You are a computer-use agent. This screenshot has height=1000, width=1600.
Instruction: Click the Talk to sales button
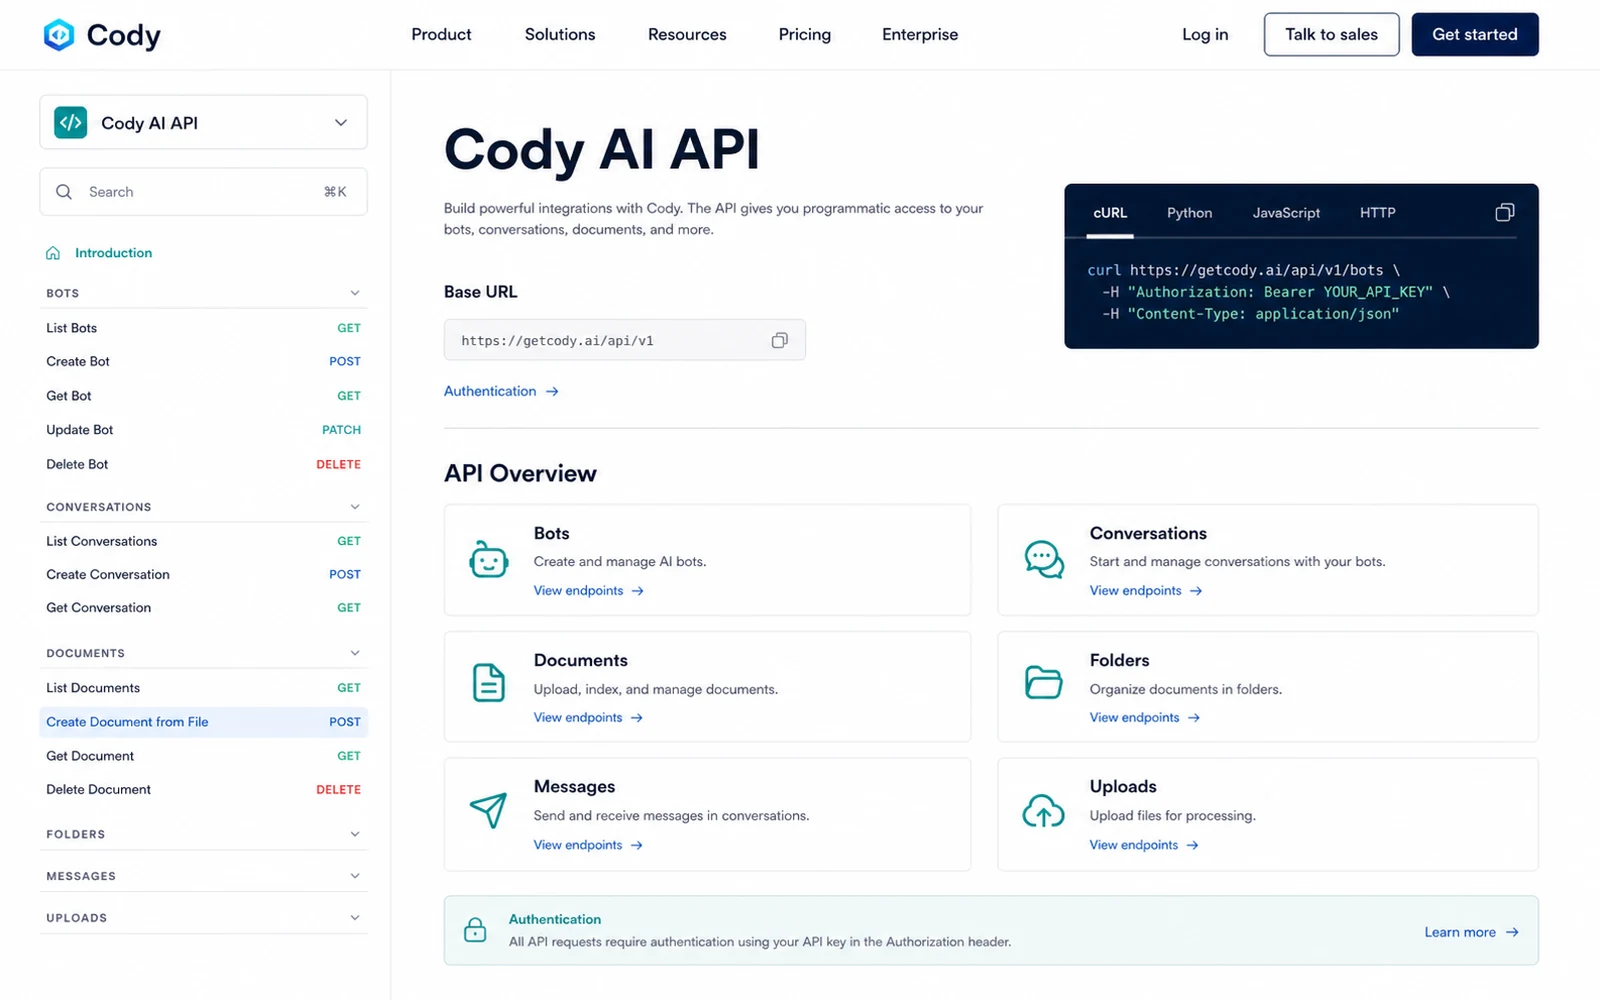1331,35
